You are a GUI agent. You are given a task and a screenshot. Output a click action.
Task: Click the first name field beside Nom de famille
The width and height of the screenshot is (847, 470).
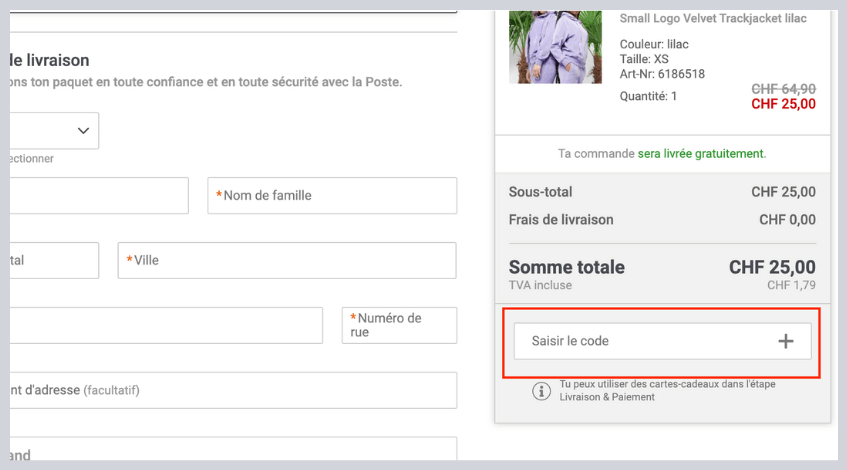(x=99, y=196)
